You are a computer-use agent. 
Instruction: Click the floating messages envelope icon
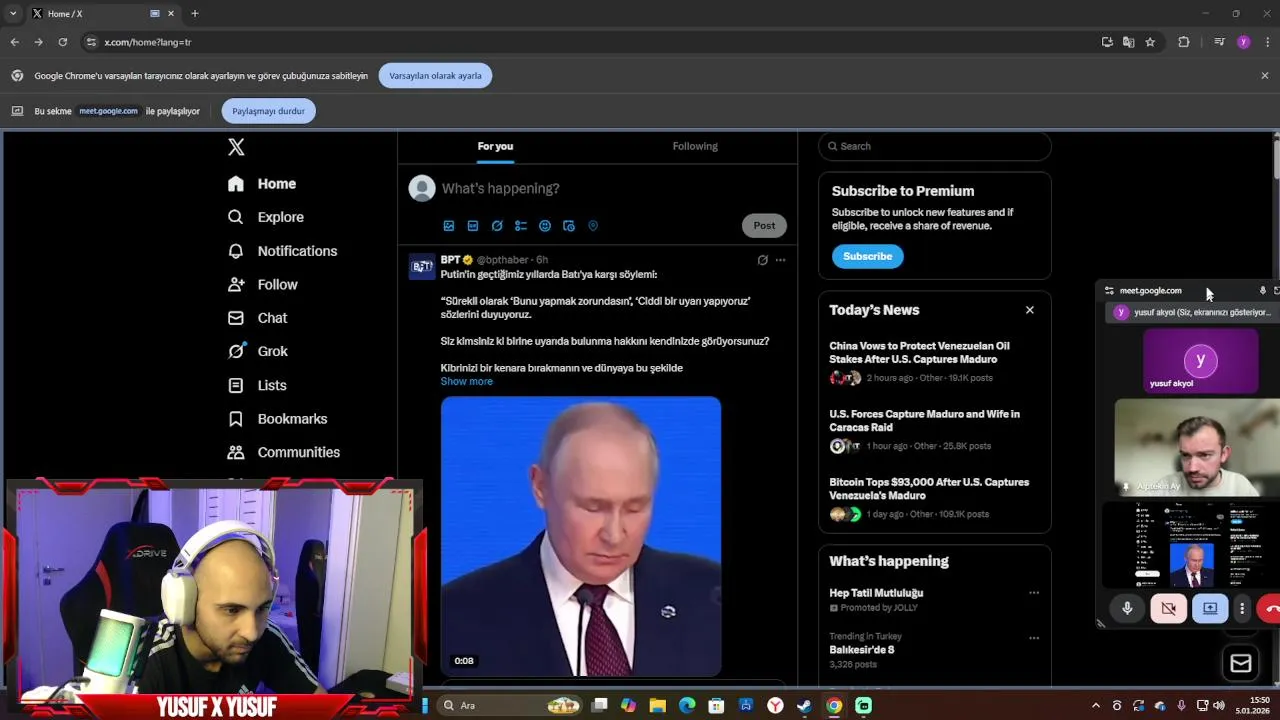1241,663
